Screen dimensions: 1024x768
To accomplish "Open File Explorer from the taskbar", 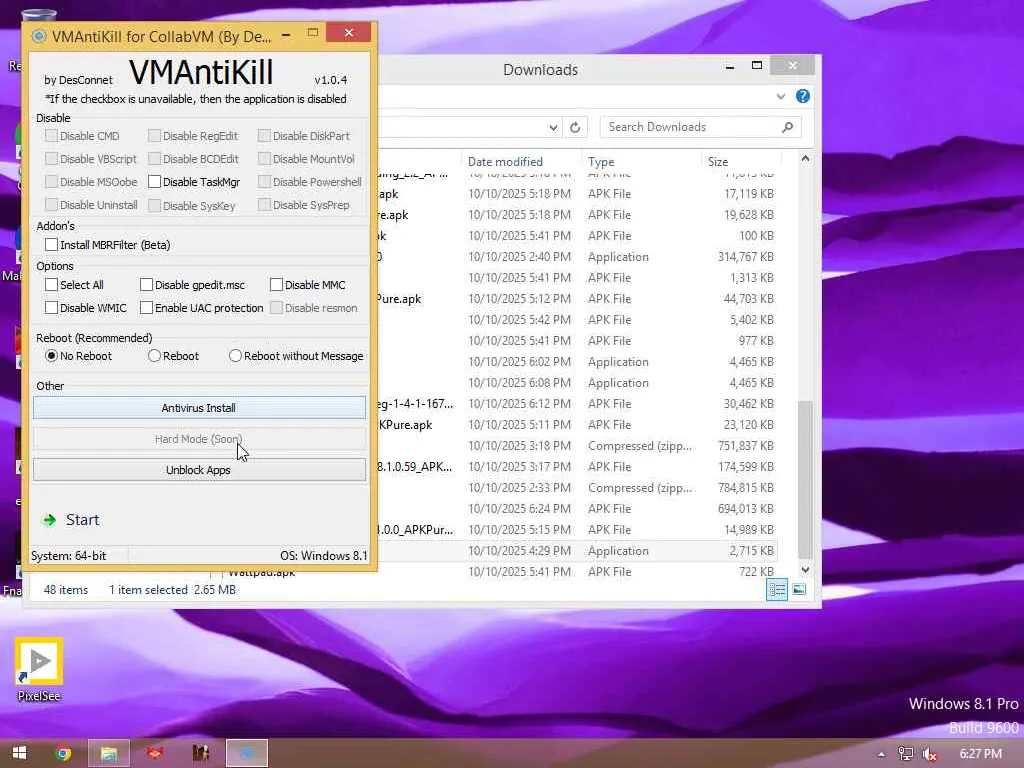I will tap(108, 753).
